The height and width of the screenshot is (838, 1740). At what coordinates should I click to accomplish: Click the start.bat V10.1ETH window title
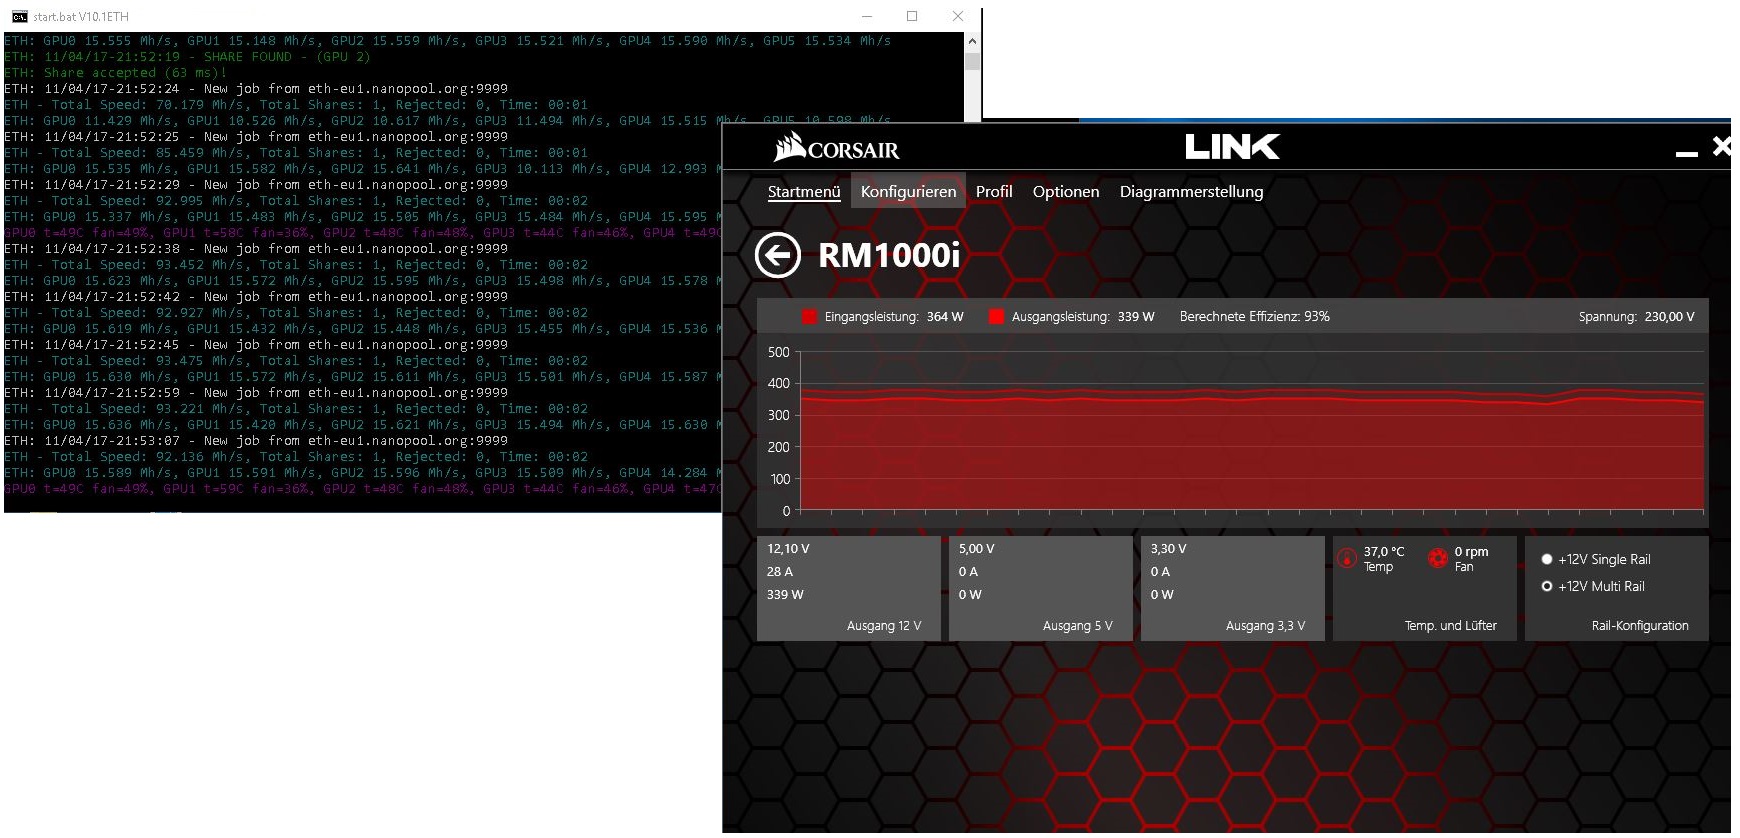pyautogui.click(x=81, y=17)
